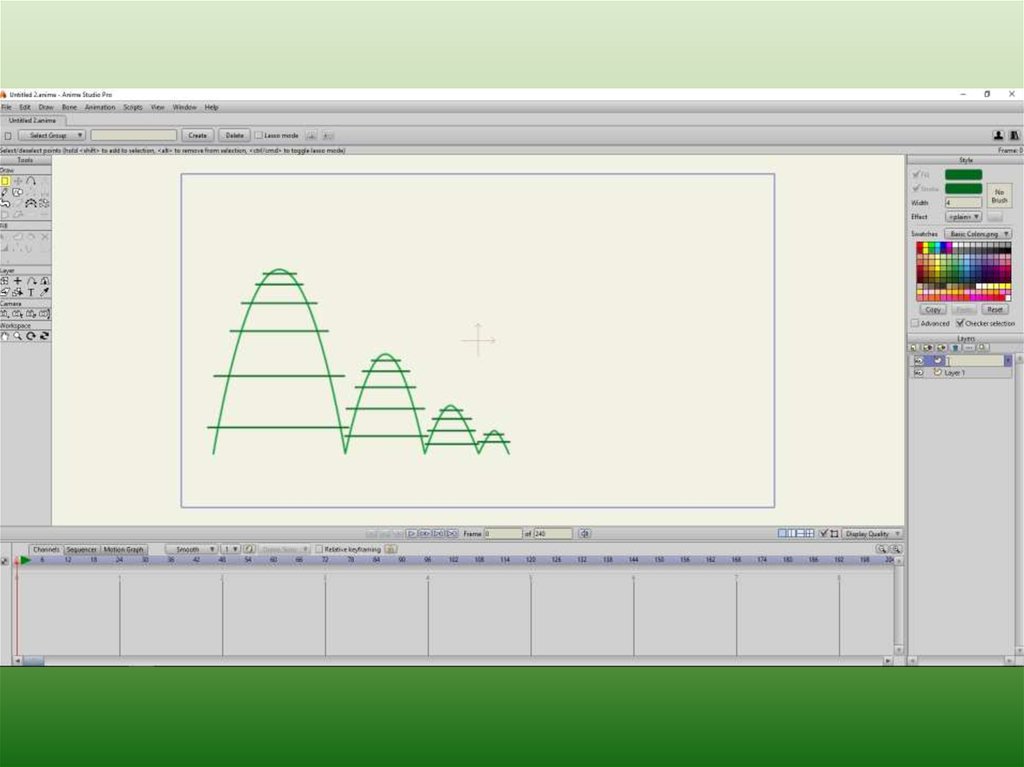
Task: Open the Animation menu
Action: point(99,107)
